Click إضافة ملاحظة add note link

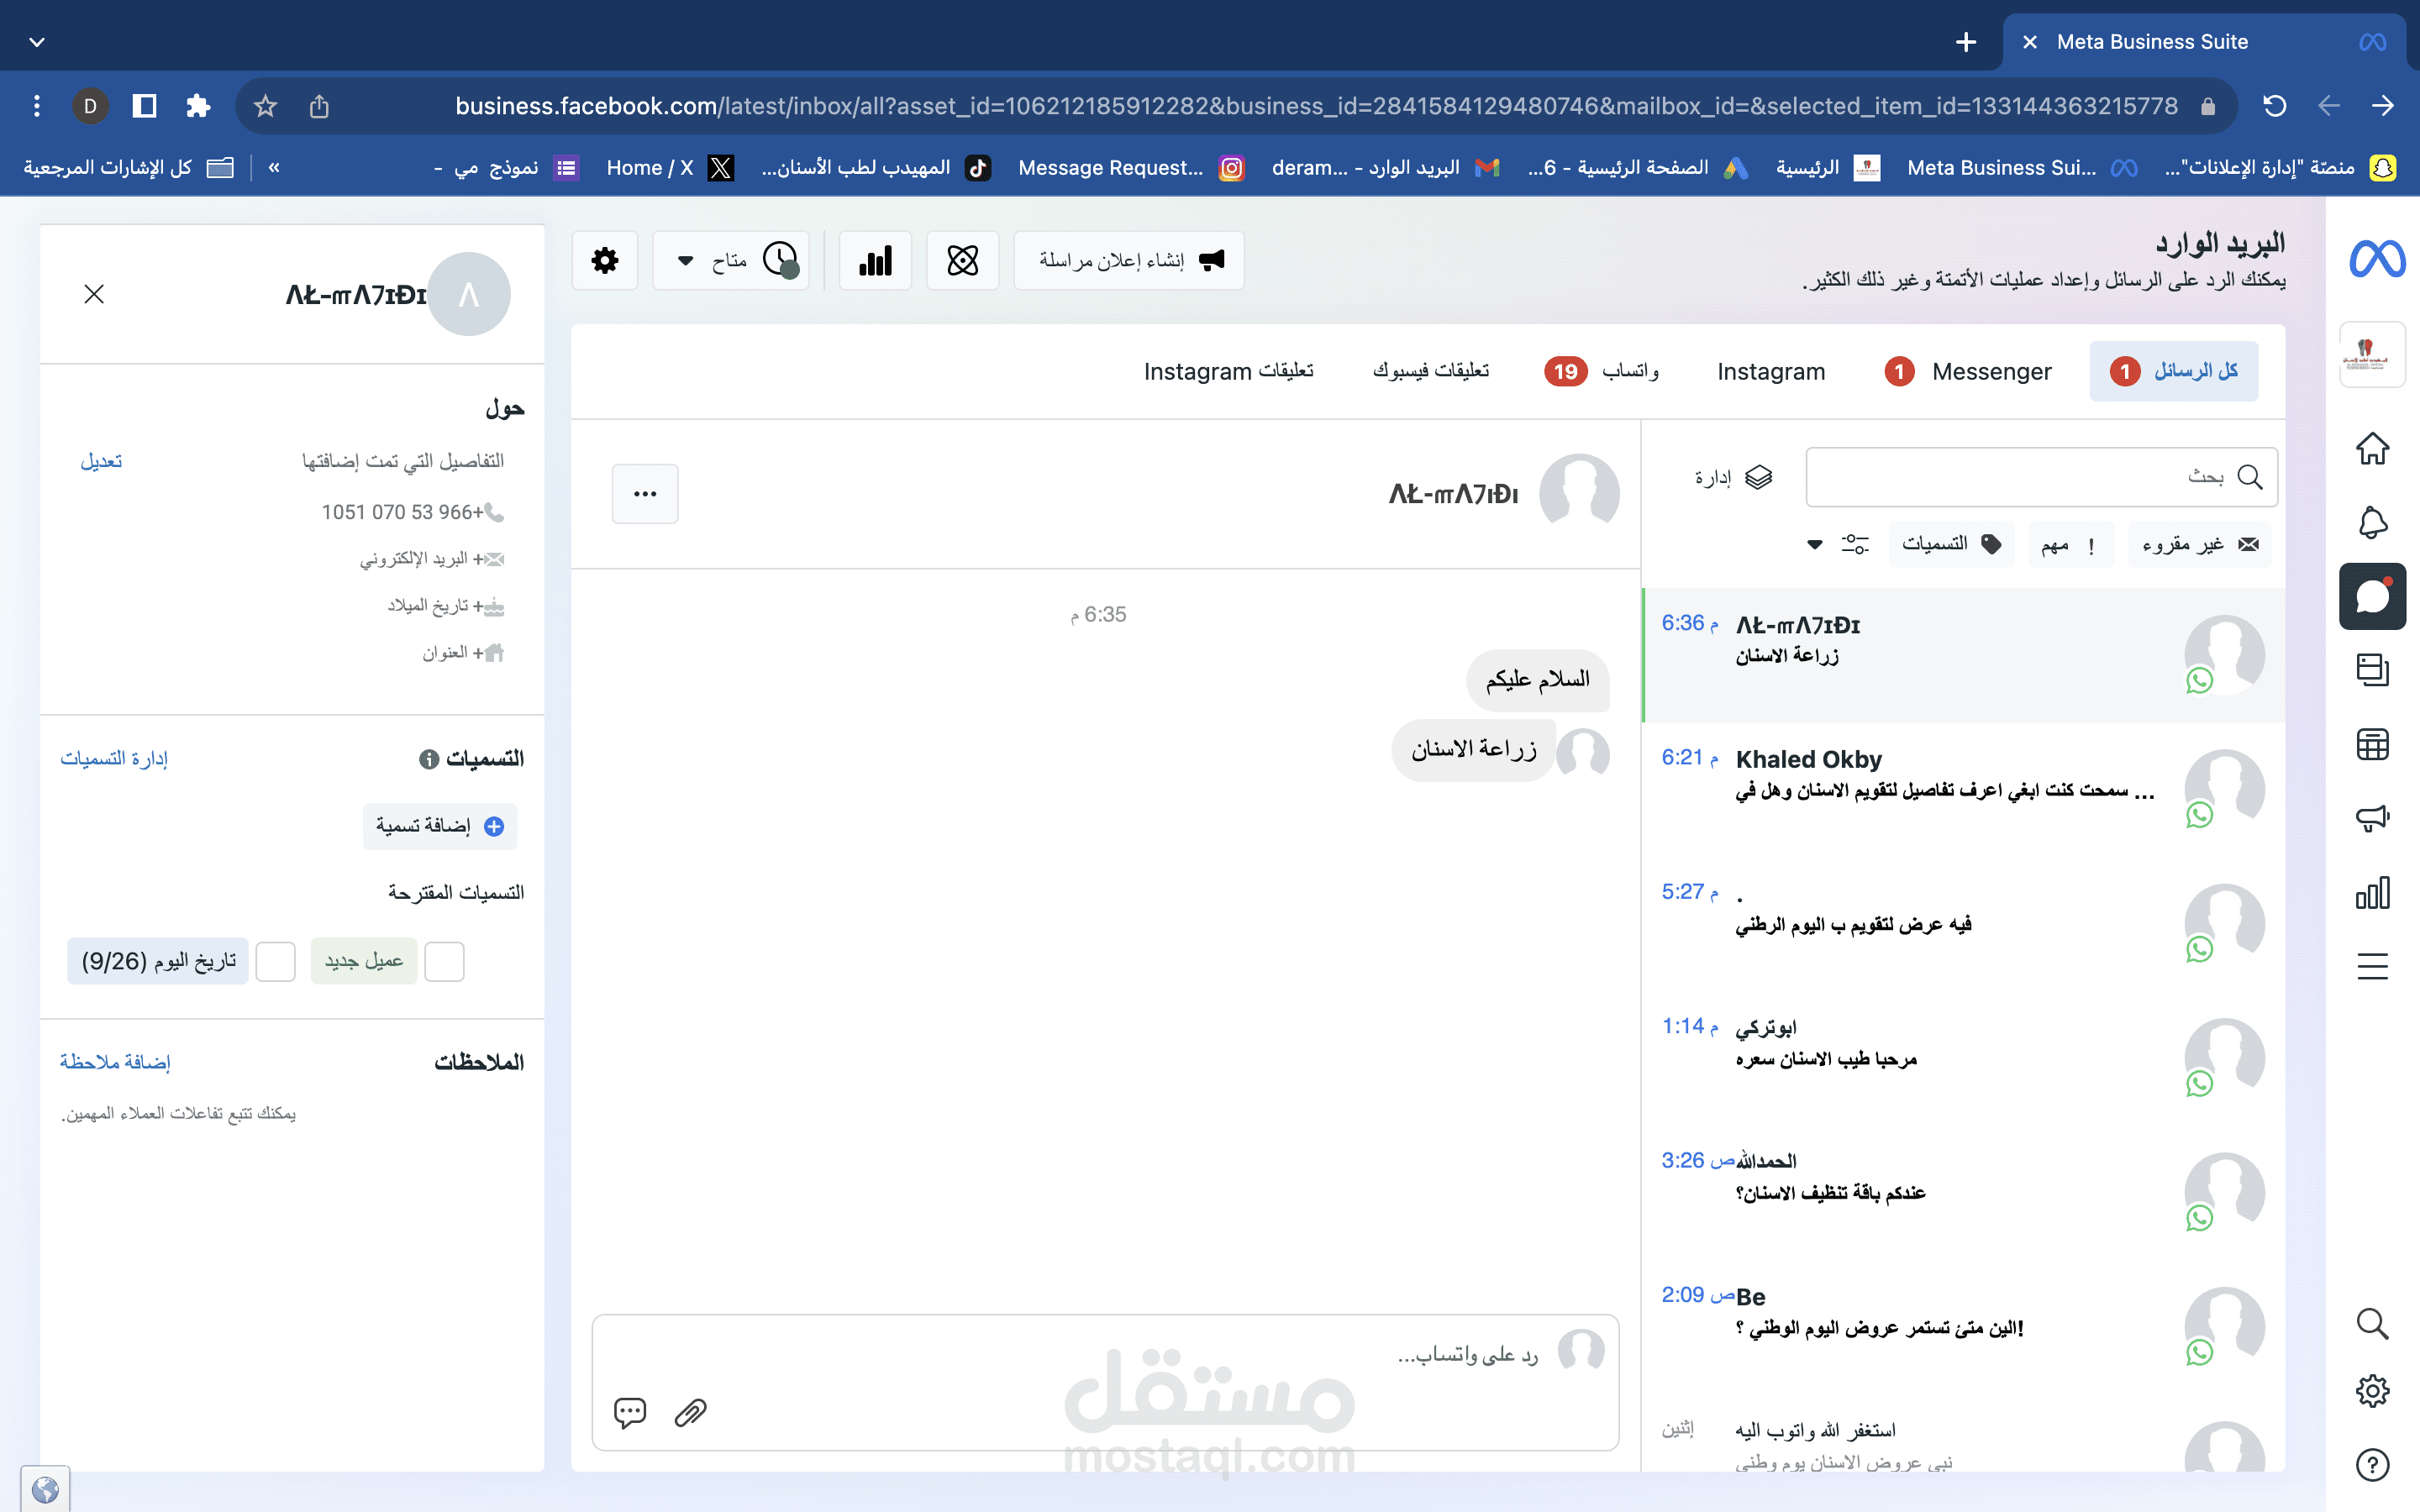(x=115, y=1062)
